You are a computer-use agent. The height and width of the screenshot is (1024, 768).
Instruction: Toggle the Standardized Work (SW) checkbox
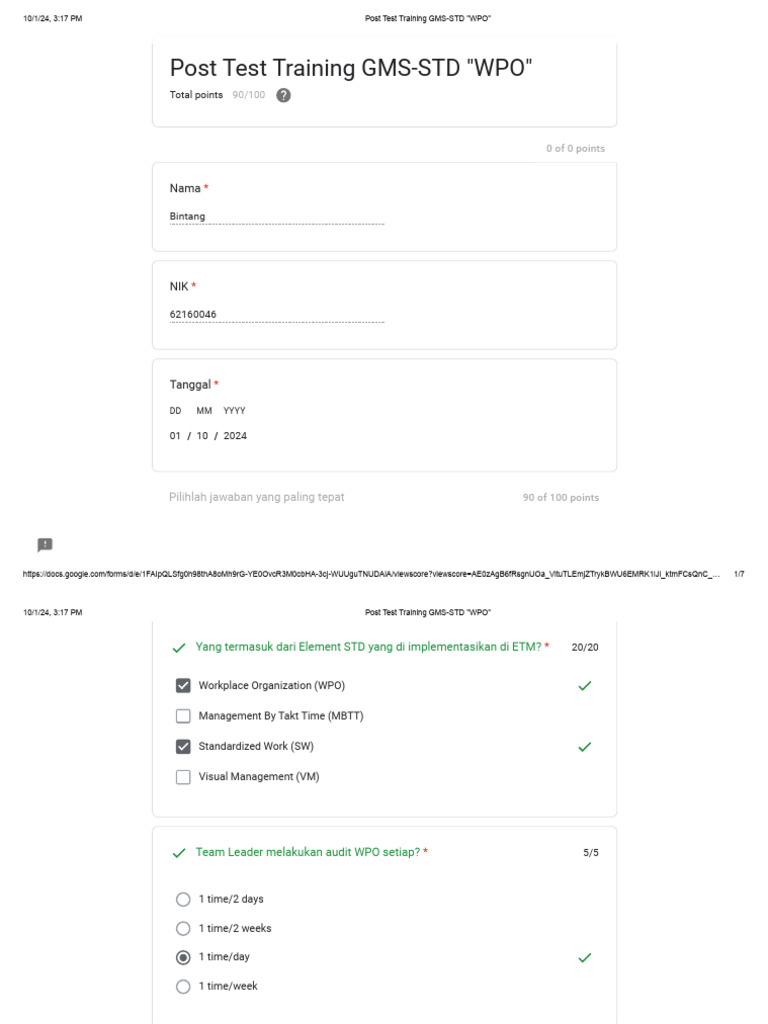[183, 746]
